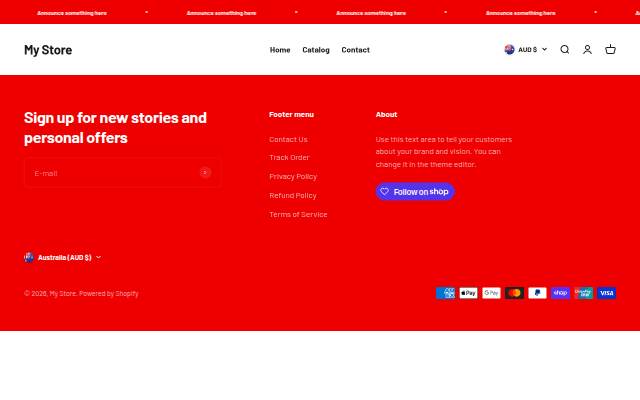Click the footer Australian flag icon
The width and height of the screenshot is (640, 400).
pos(29,258)
